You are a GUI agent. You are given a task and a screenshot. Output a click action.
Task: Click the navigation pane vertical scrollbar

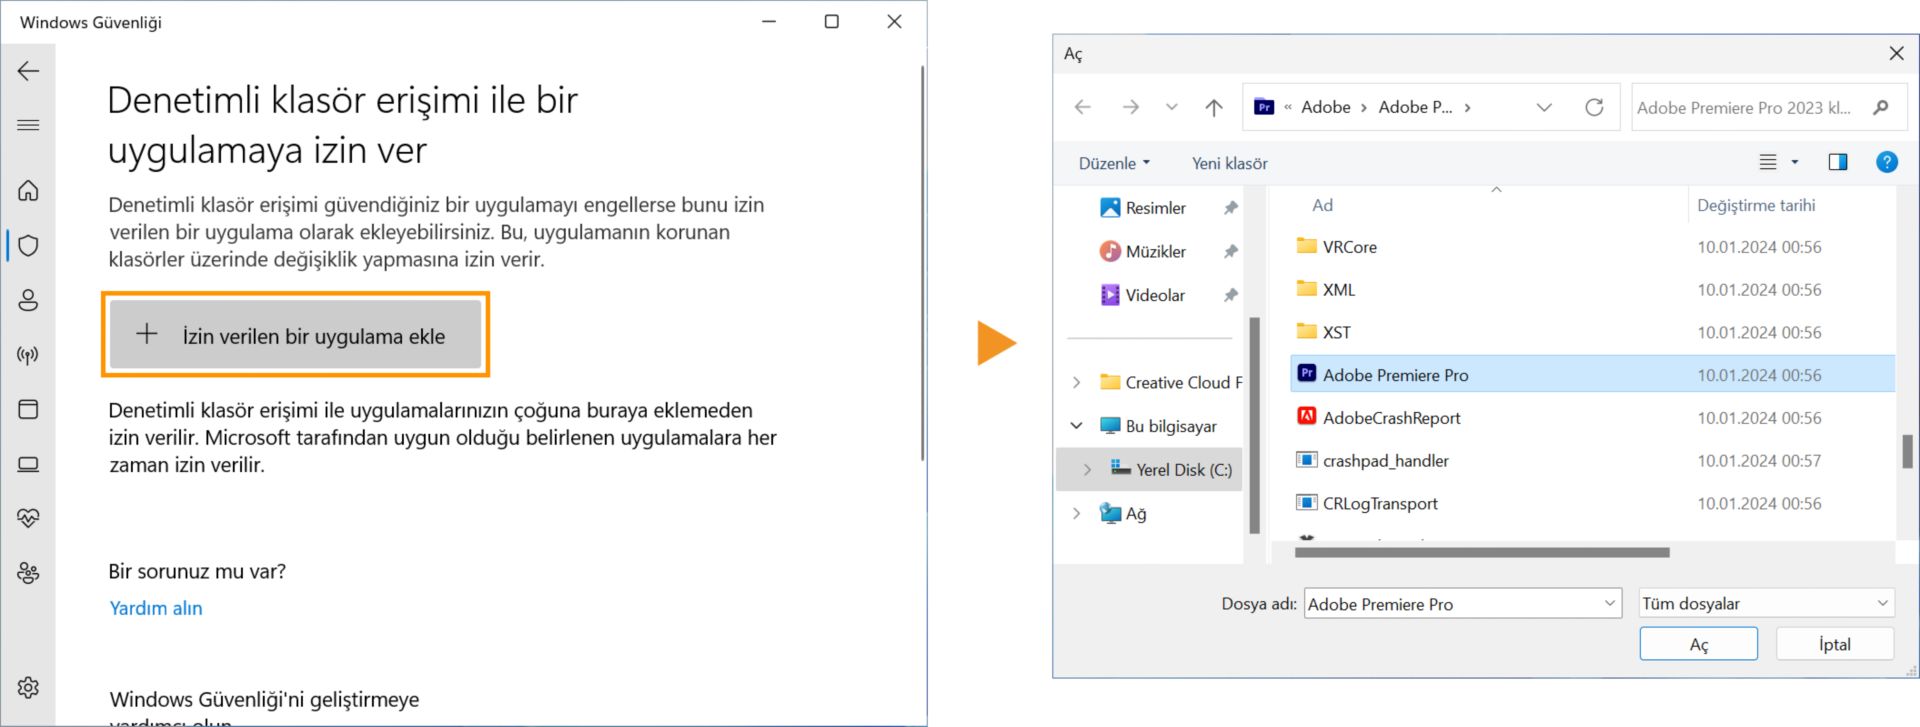pos(1254,425)
